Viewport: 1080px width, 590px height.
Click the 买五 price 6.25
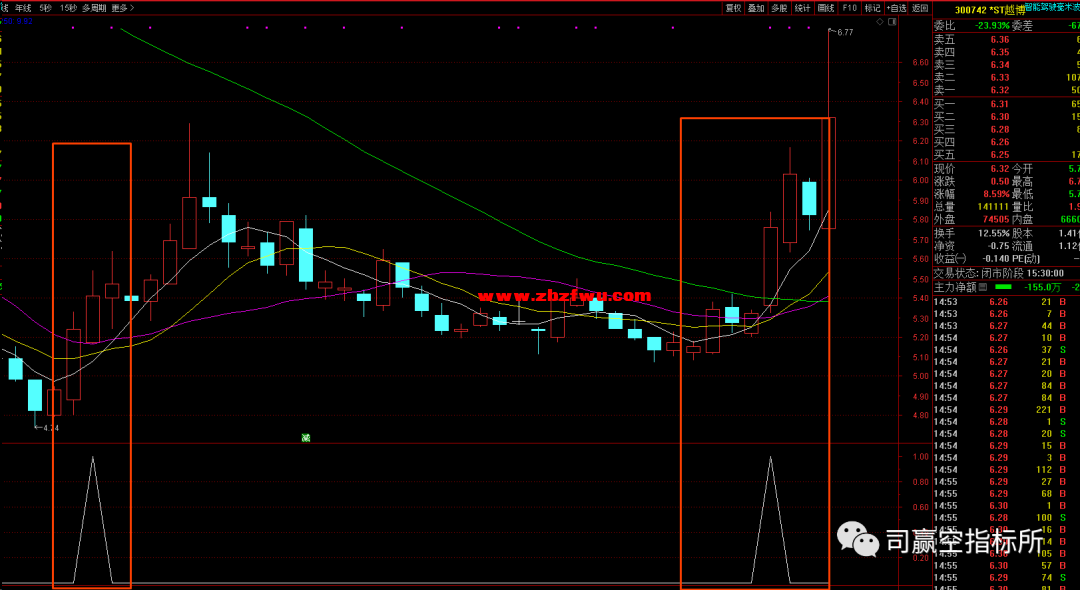999,155
